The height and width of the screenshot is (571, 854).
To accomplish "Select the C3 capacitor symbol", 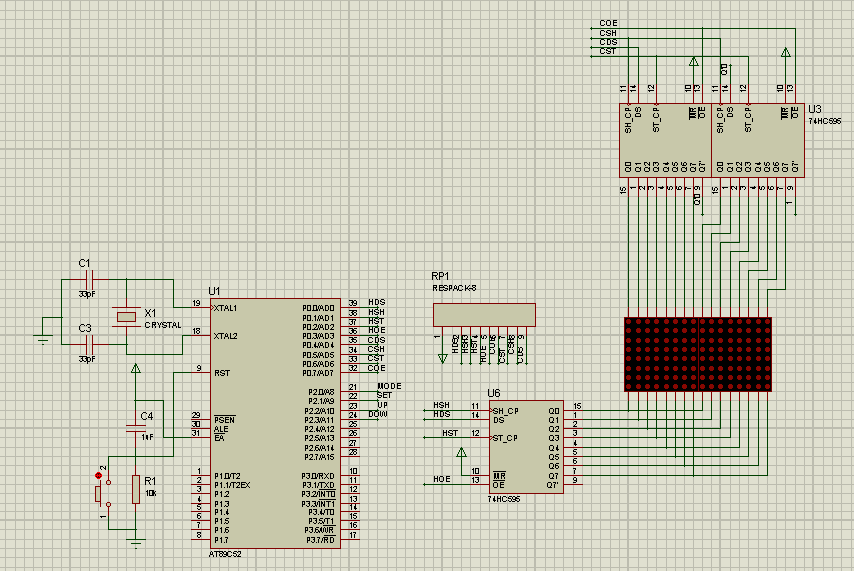I will [90, 344].
